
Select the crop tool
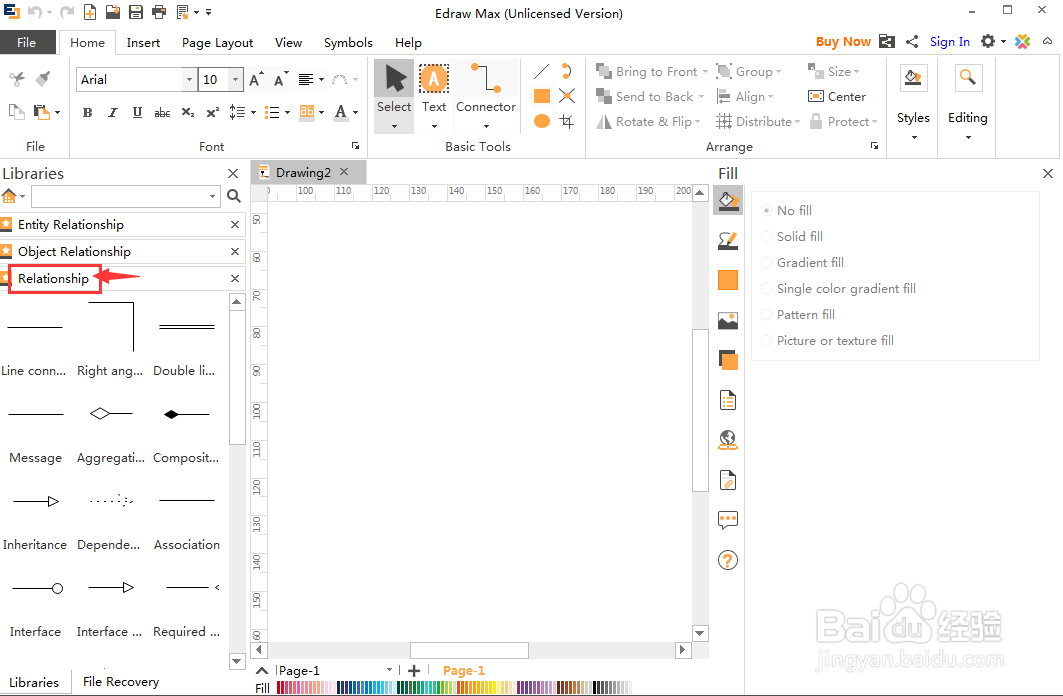[x=567, y=121]
